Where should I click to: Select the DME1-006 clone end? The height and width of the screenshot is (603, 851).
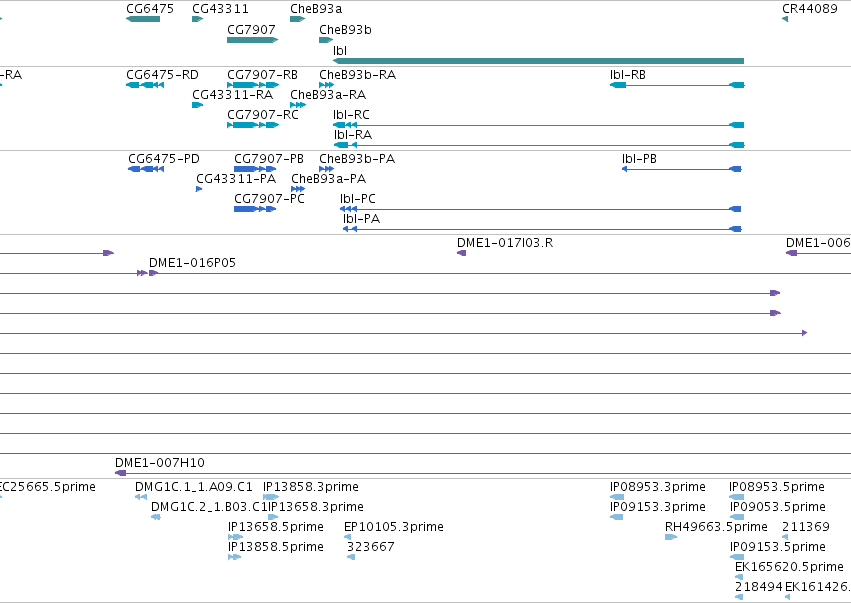click(x=792, y=253)
